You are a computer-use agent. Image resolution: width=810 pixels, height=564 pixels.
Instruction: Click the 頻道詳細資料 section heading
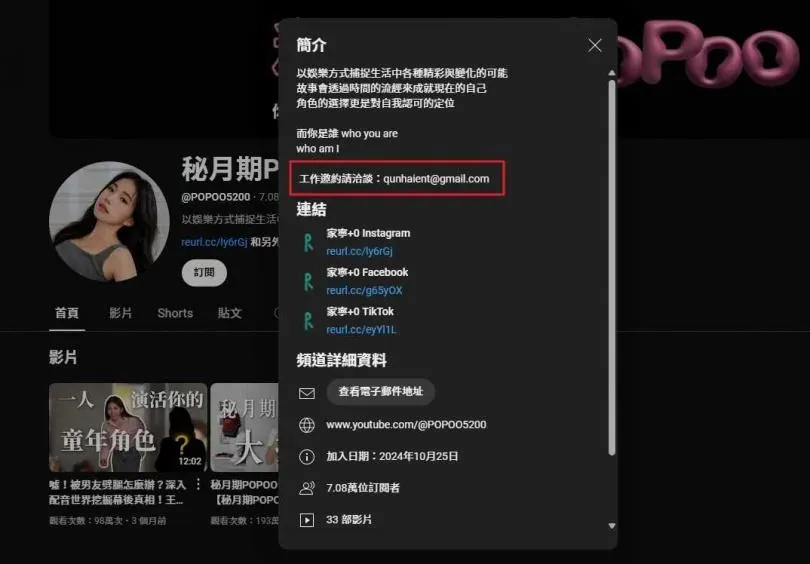tap(341, 360)
